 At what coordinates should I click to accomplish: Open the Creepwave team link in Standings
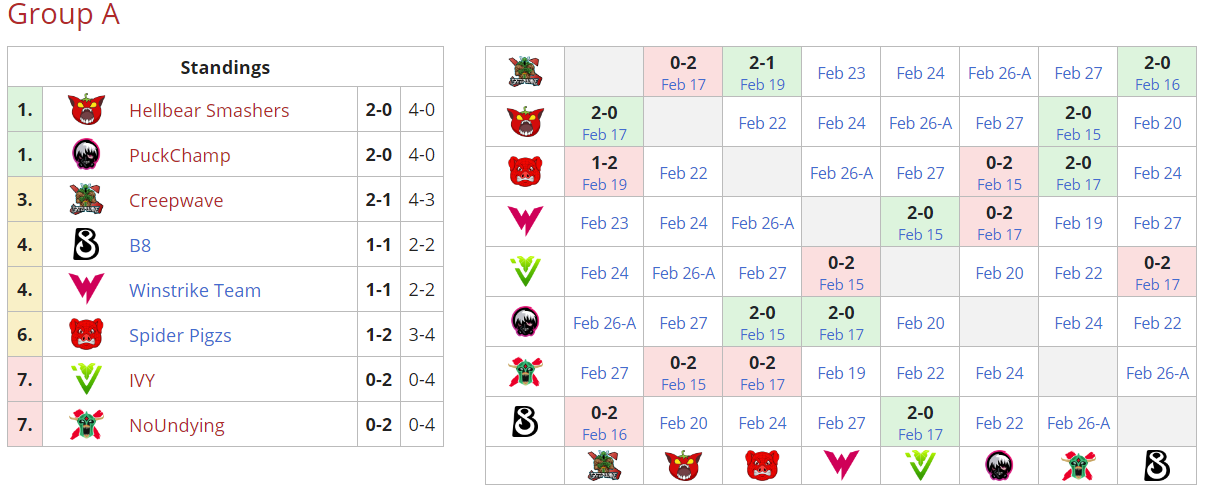tap(176, 200)
